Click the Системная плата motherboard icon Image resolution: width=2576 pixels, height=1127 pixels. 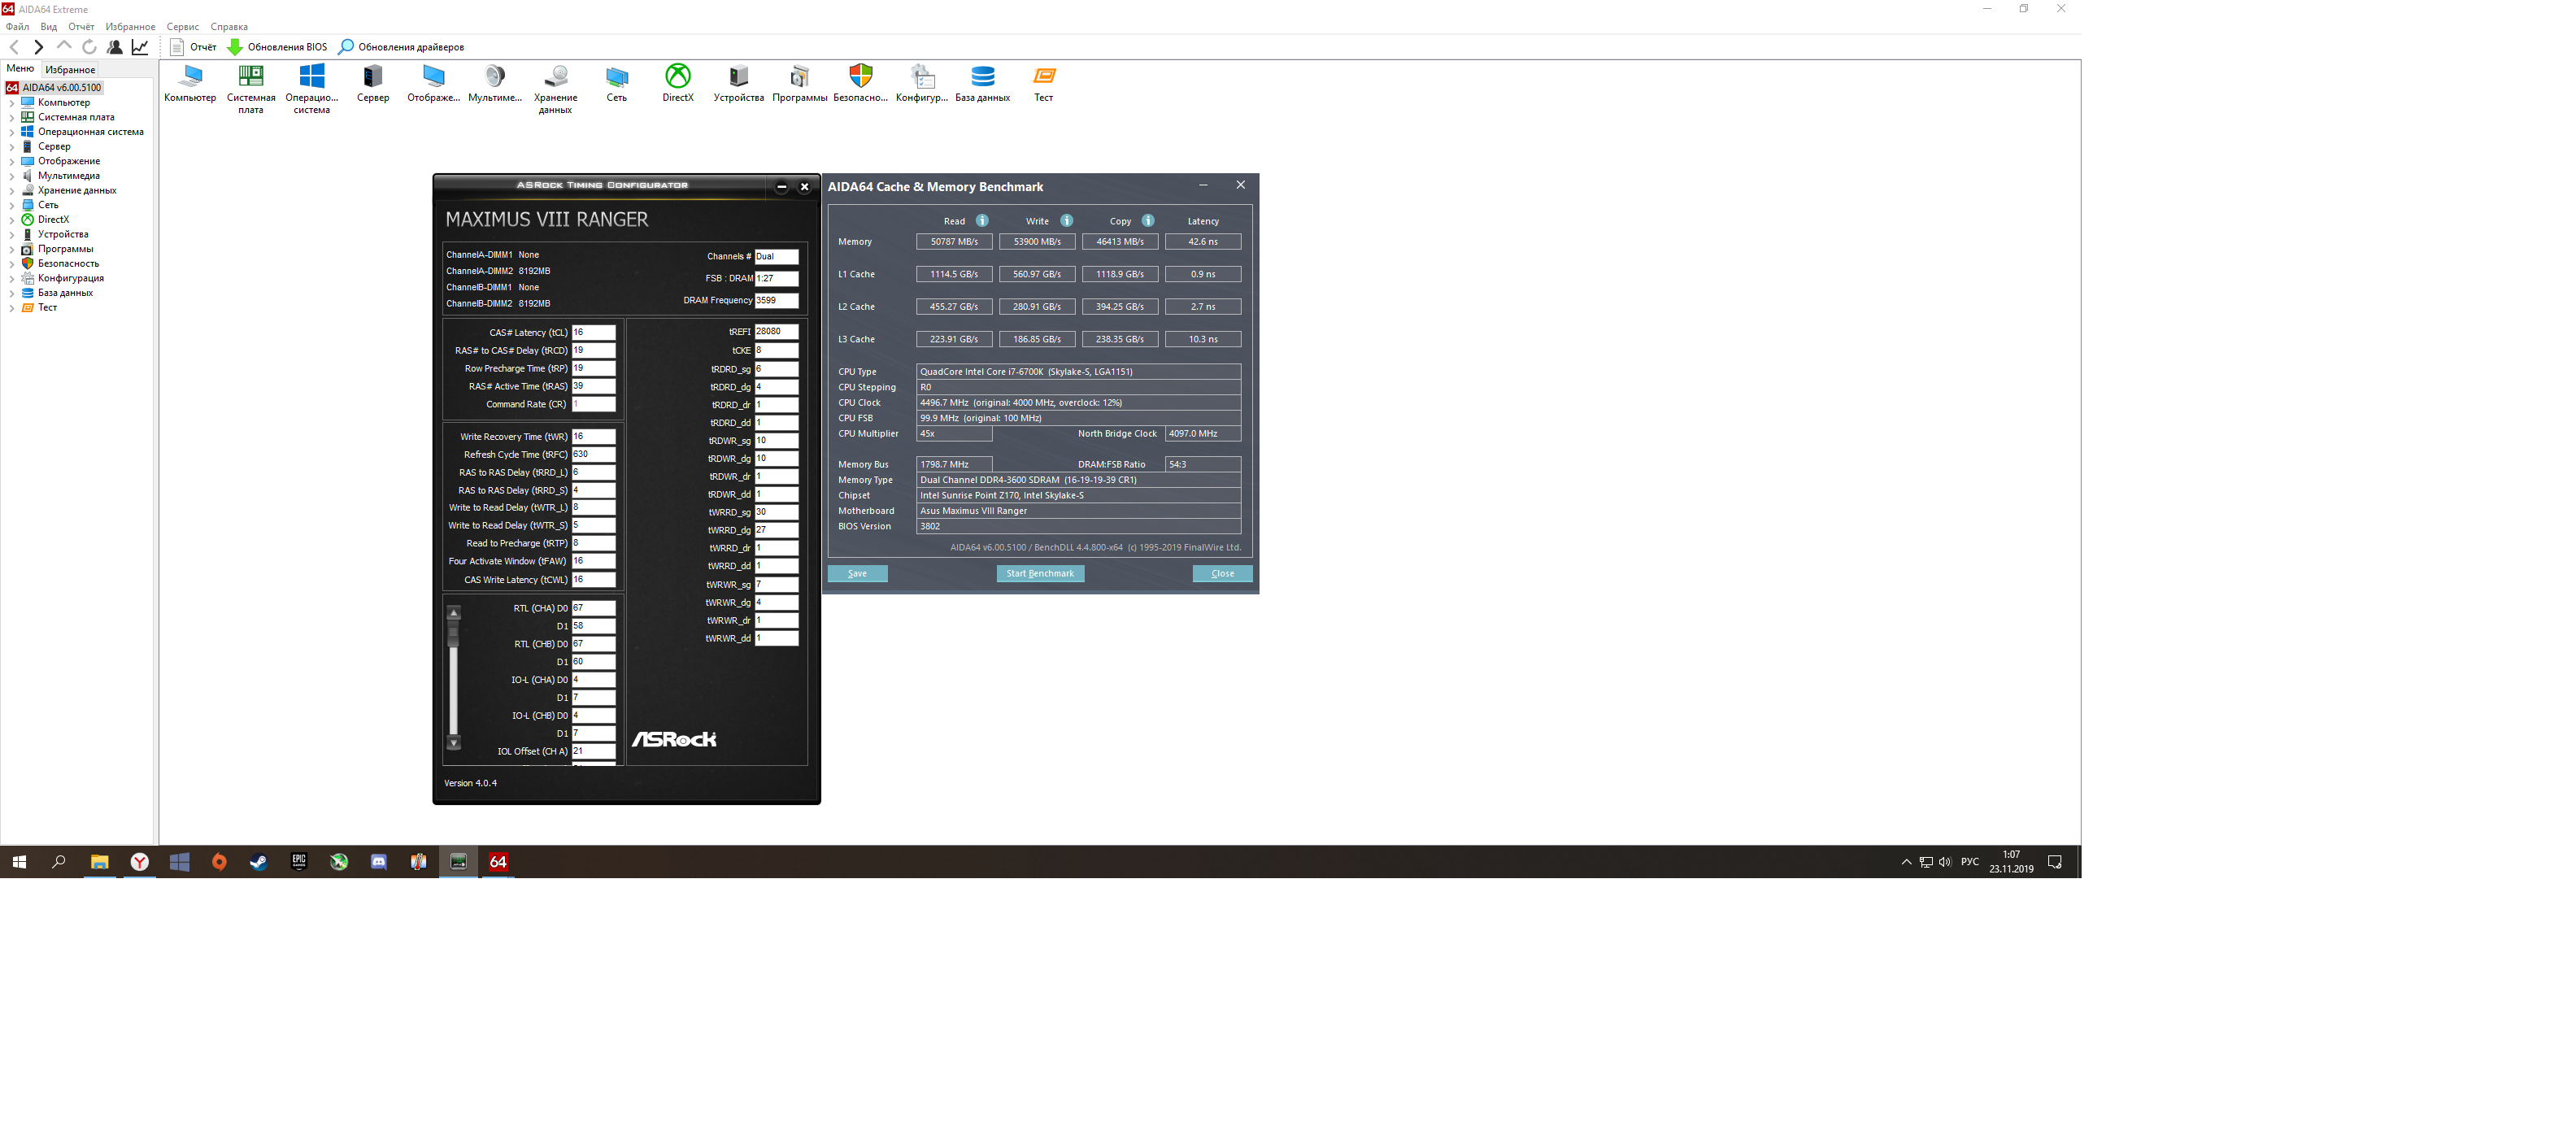(x=250, y=77)
